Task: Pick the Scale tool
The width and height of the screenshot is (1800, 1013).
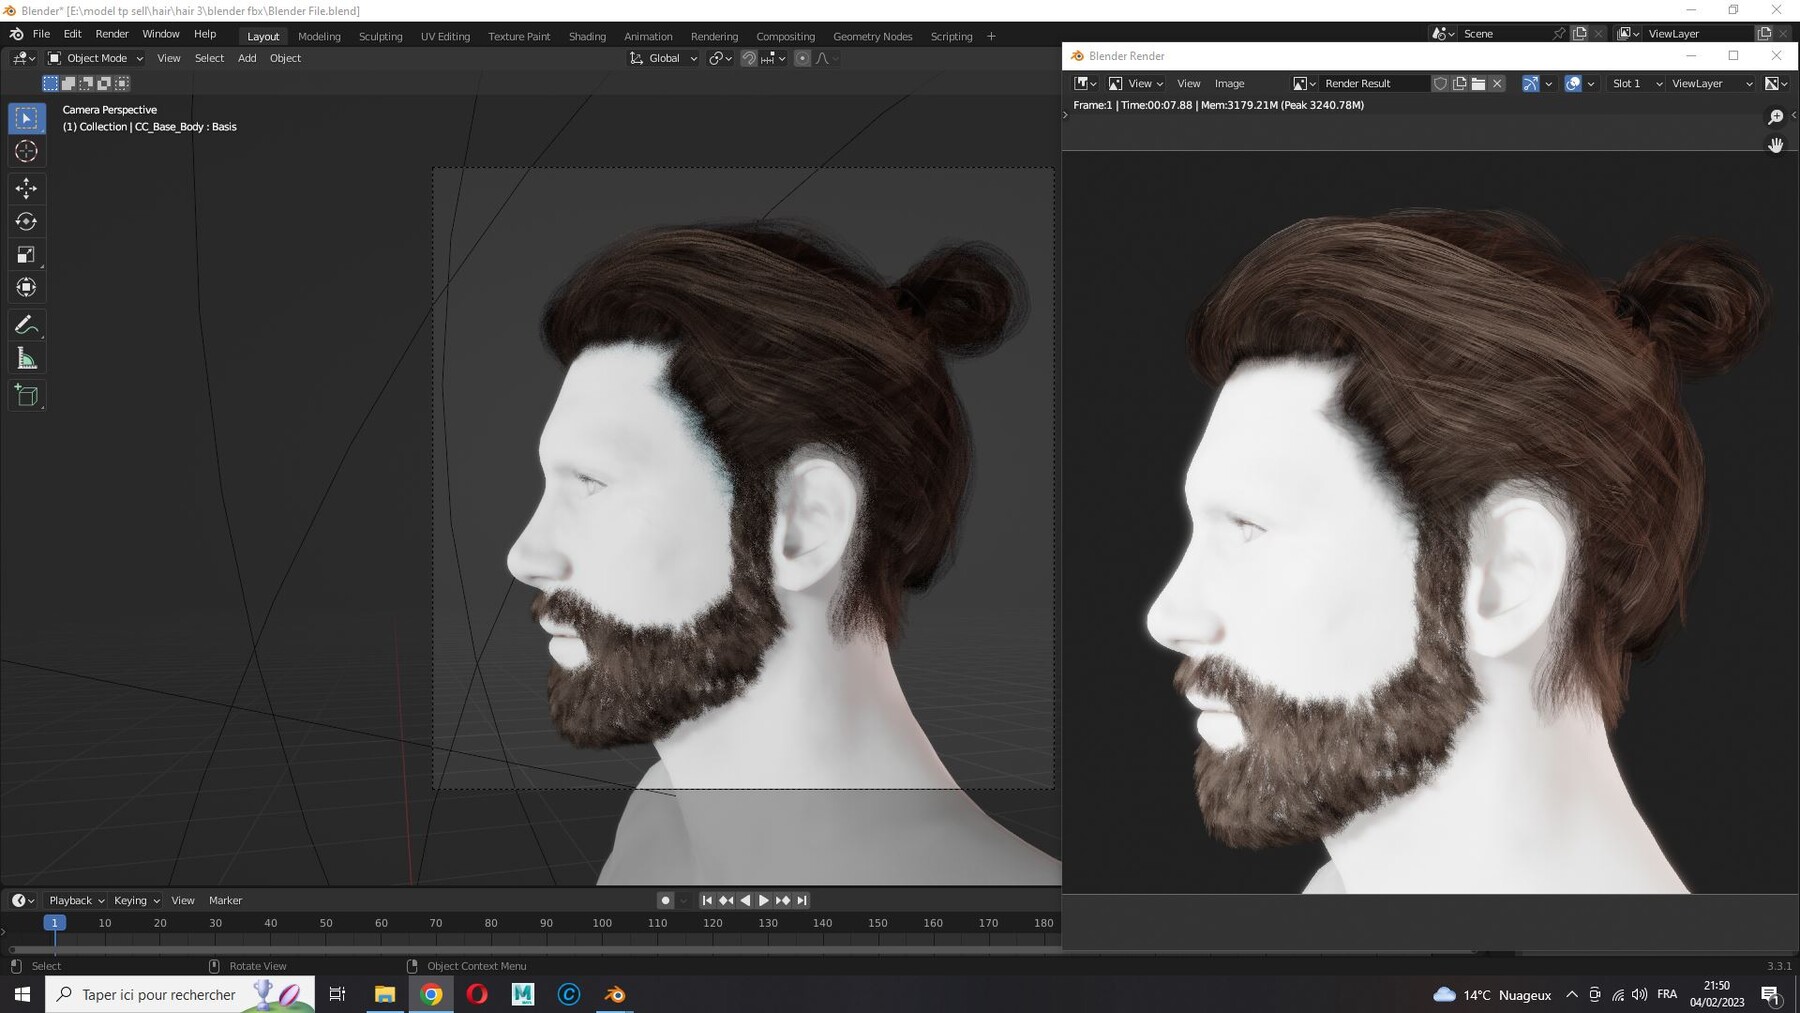Action: pos(27,254)
